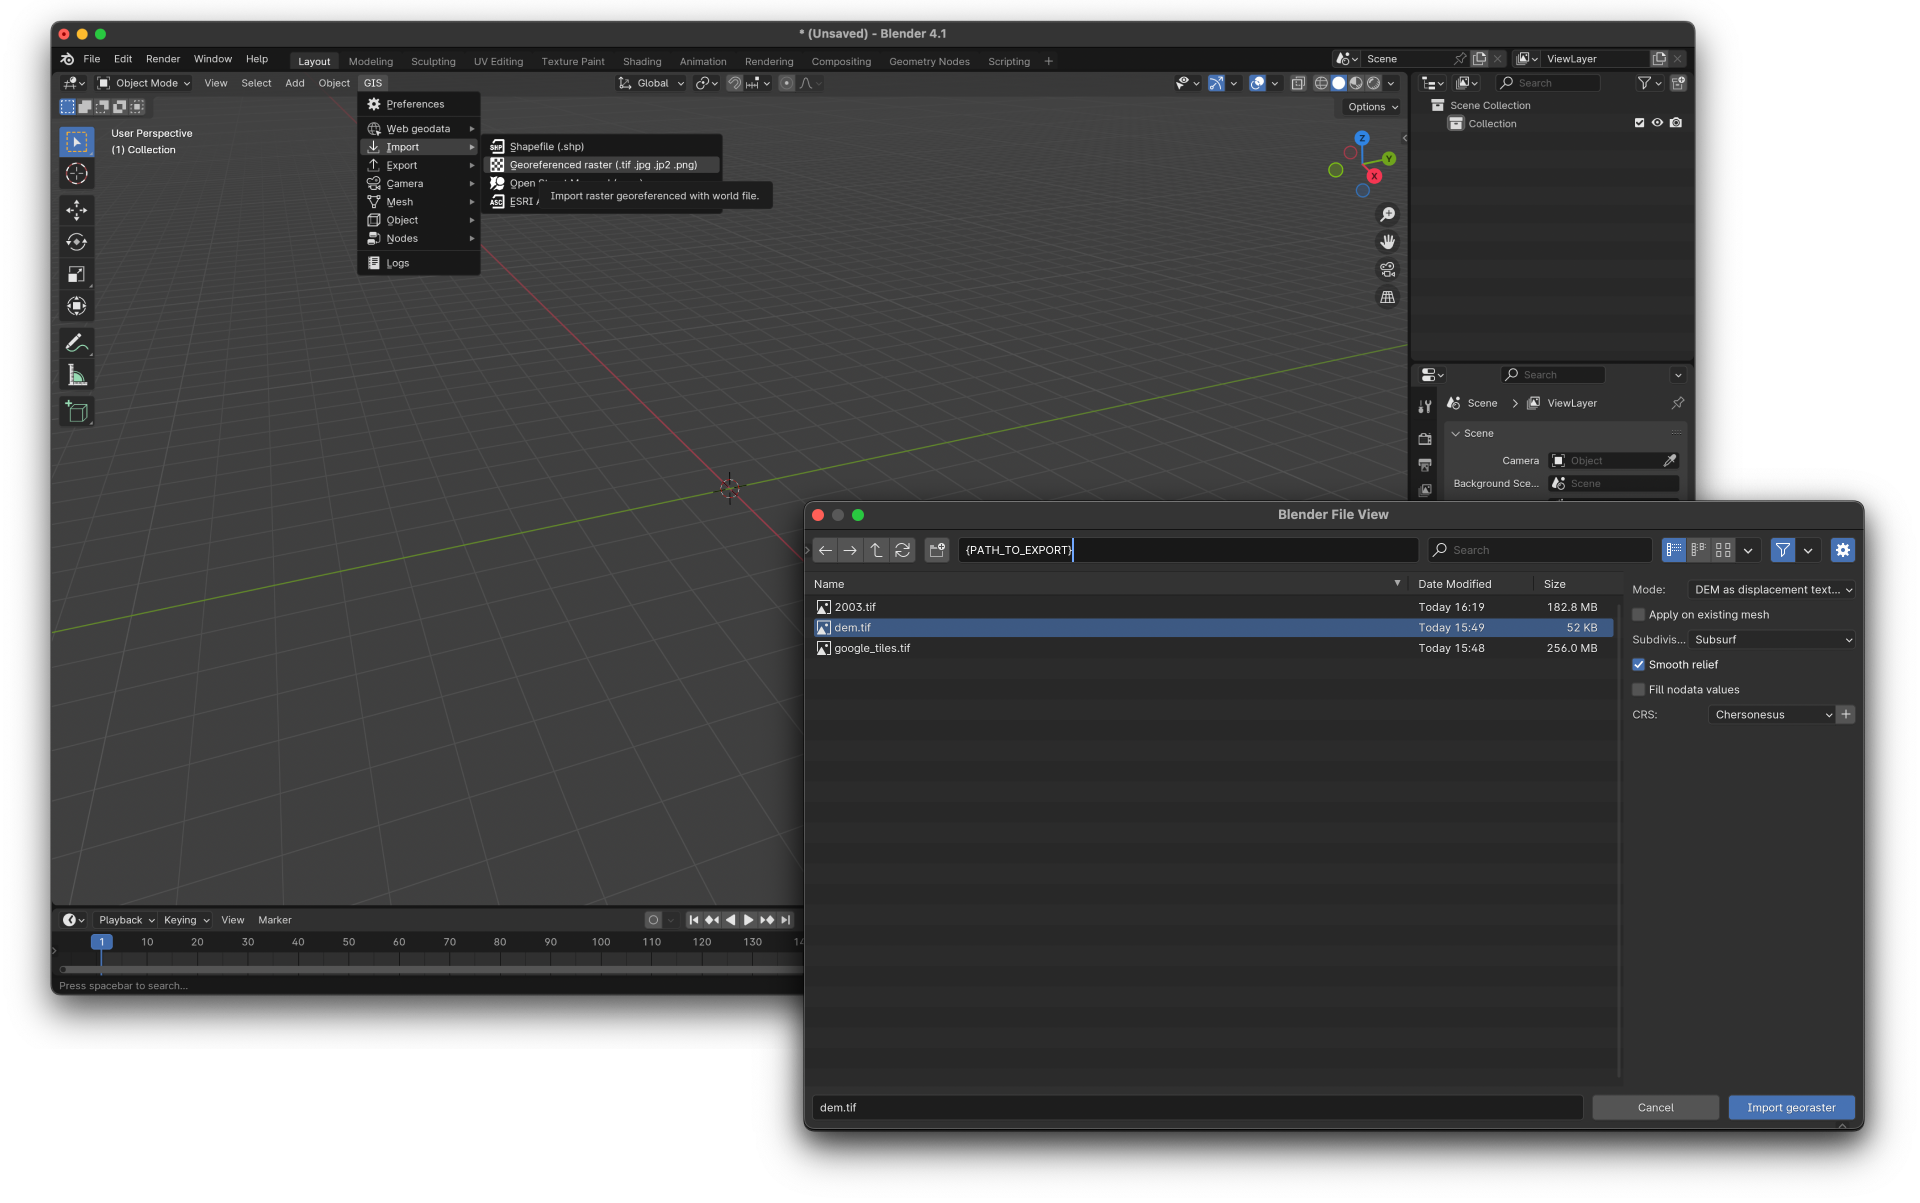Image resolution: width=1920 pixels, height=1203 pixels.
Task: Switch File View to vertical list display
Action: point(1674,550)
